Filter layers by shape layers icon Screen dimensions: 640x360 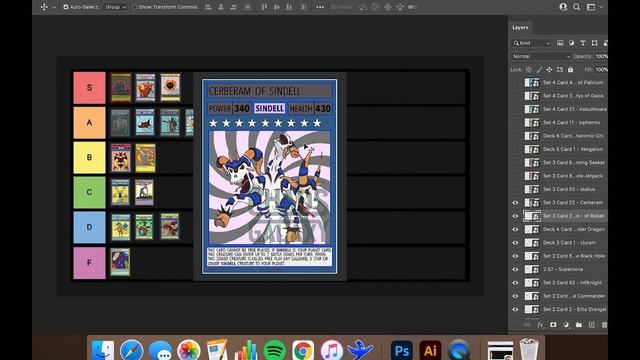click(x=594, y=43)
